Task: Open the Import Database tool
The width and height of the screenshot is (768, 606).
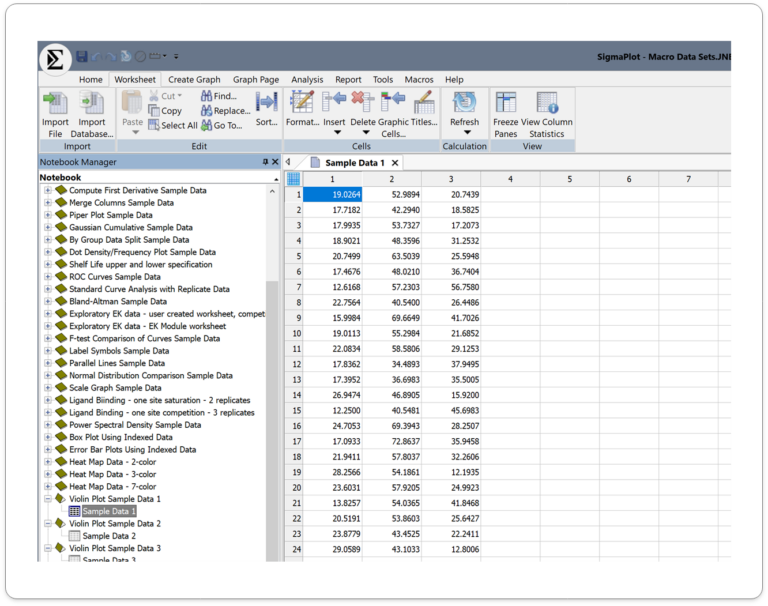Action: [92, 103]
